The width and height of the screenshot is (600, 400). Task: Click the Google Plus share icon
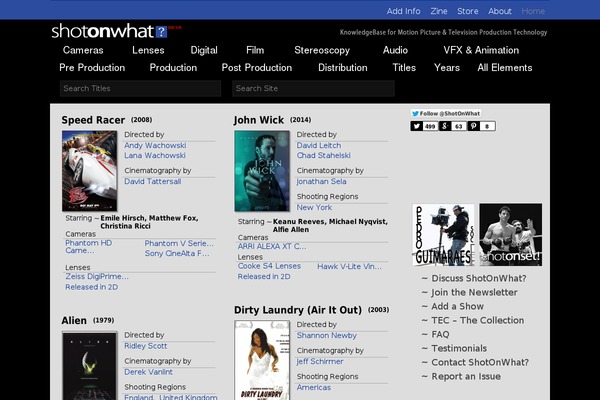pos(445,126)
